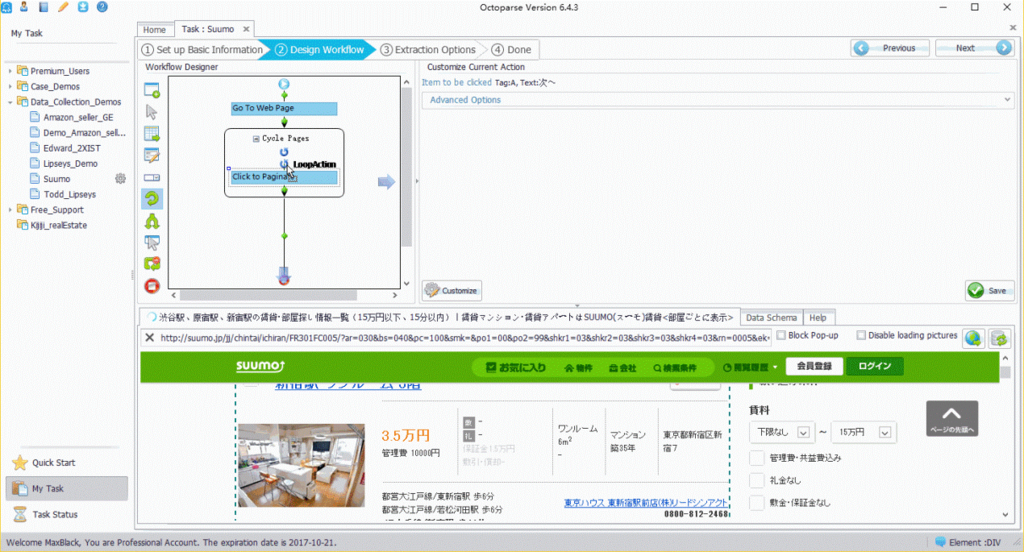Open the Data Schema tab
This screenshot has height=552, width=1024.
(771, 317)
